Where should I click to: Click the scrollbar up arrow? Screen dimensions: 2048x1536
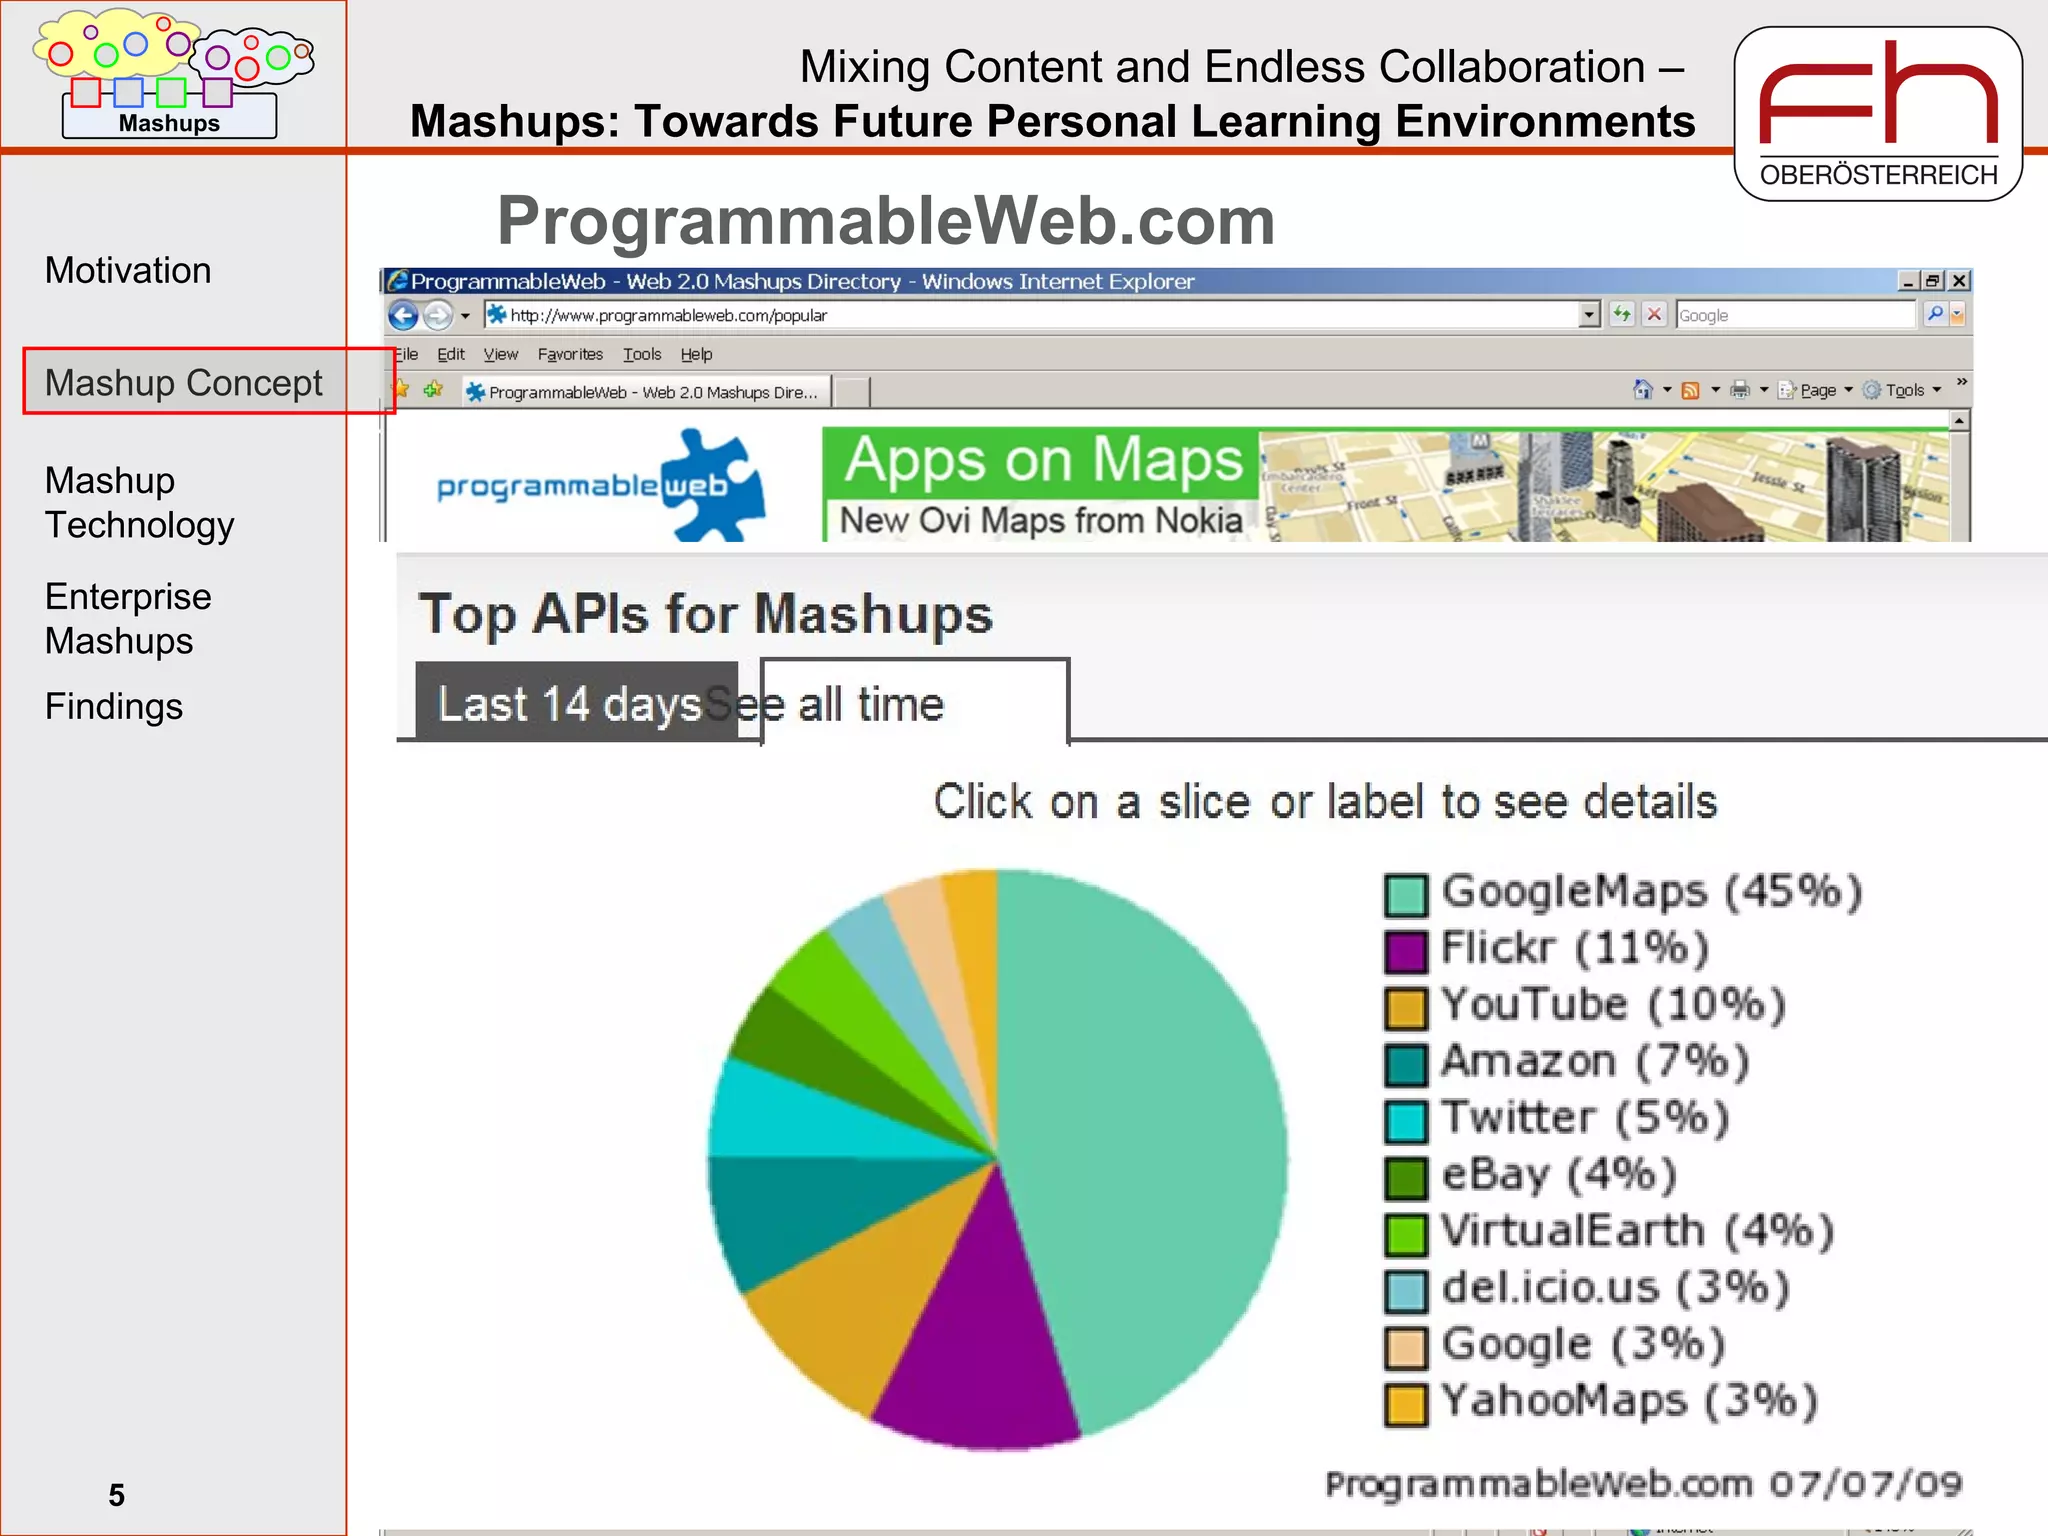(x=1960, y=421)
